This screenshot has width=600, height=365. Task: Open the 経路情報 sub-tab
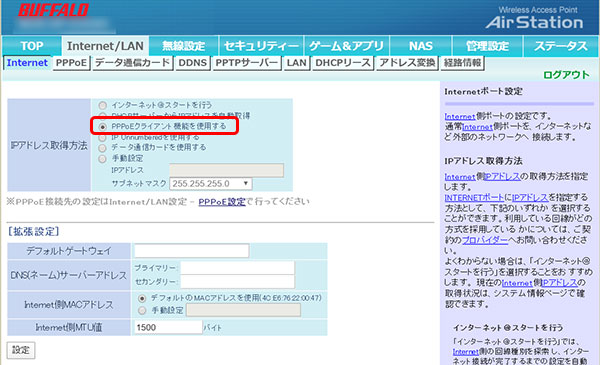[x=463, y=63]
